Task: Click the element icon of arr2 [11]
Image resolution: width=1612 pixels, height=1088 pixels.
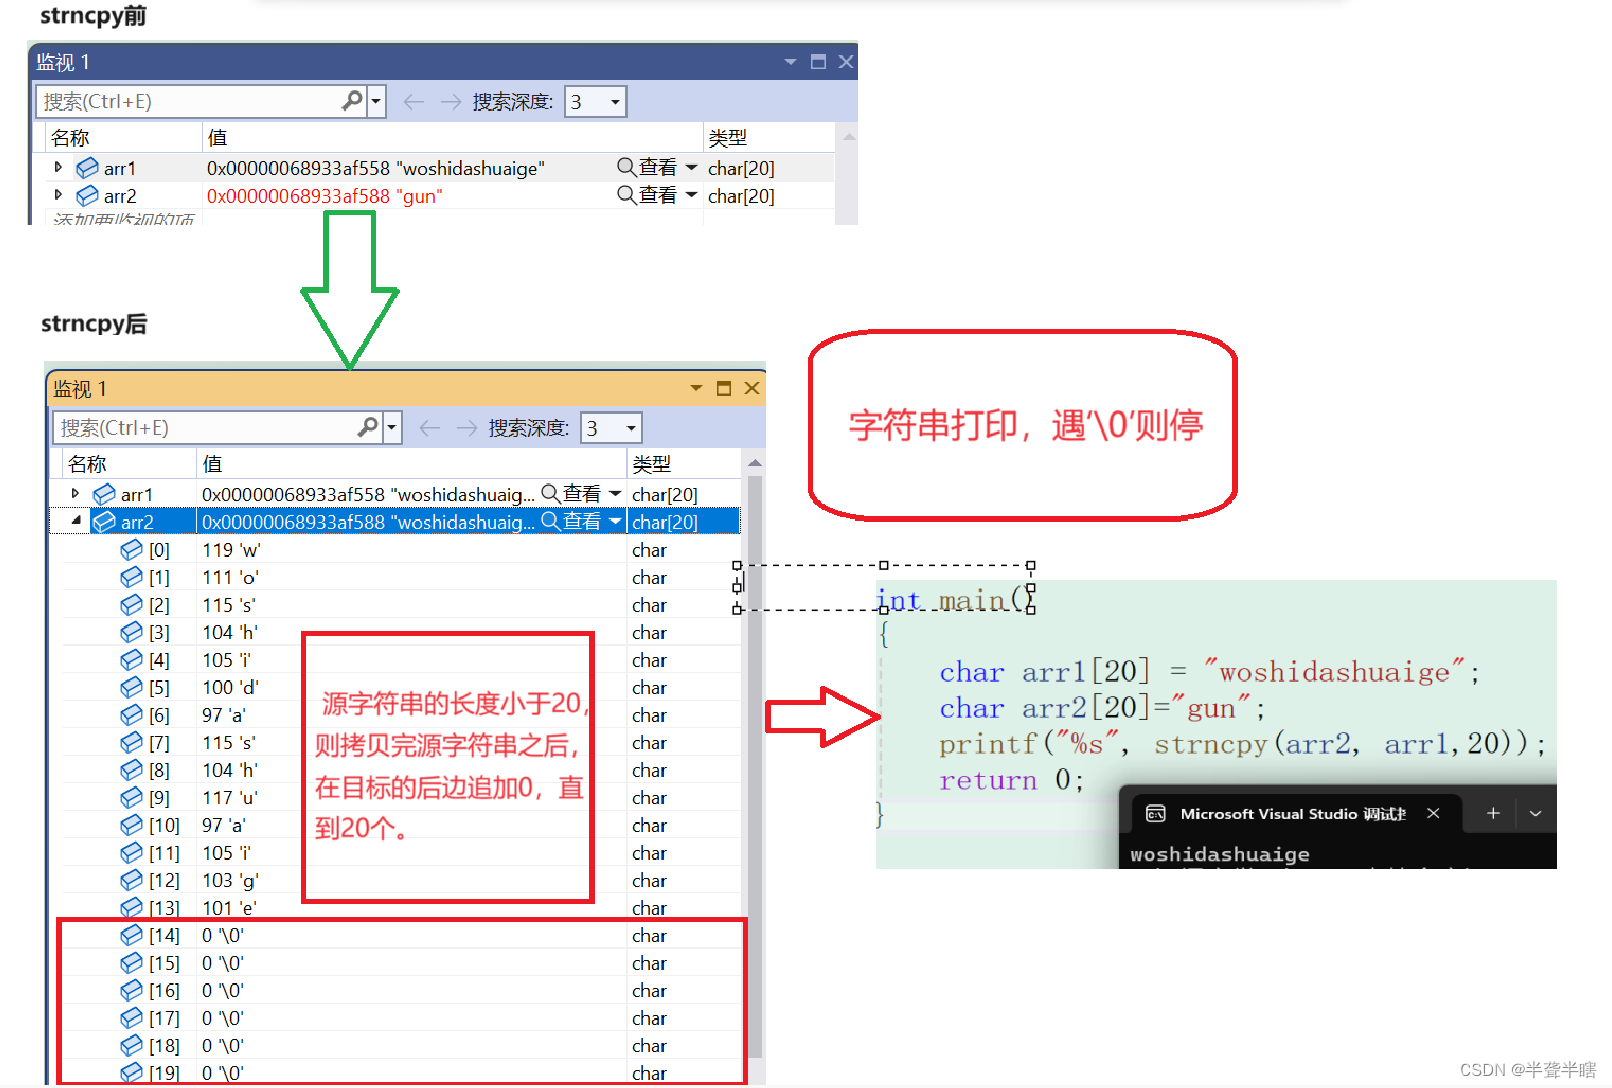Action: [131, 853]
